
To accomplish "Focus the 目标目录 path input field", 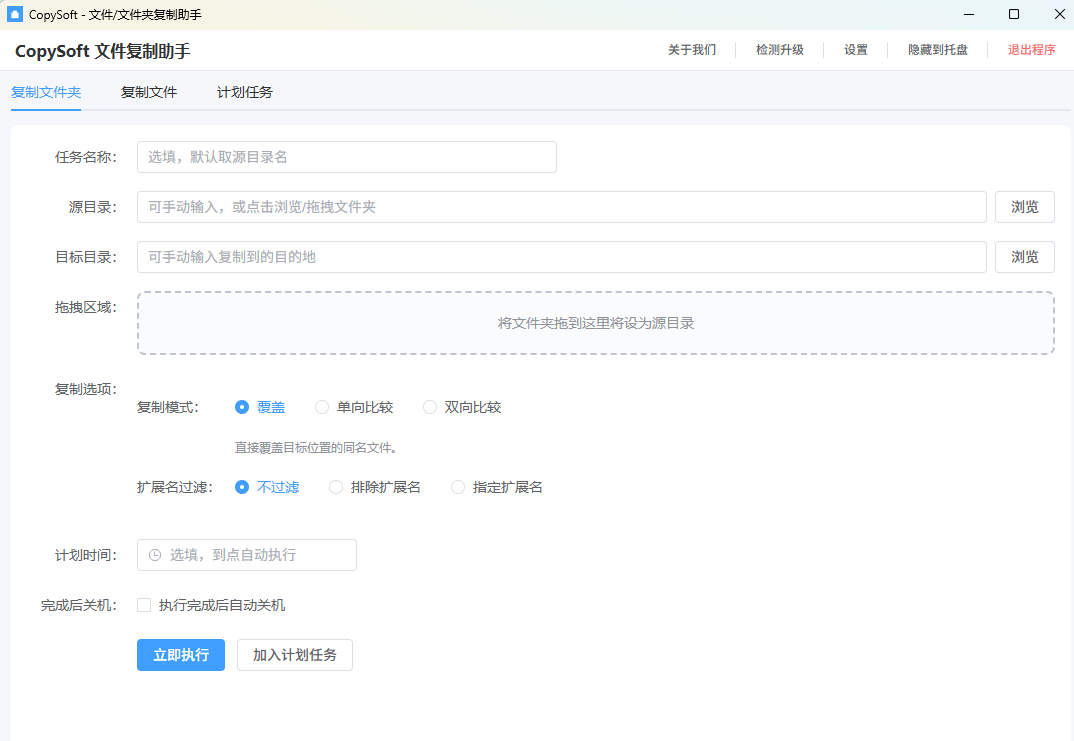I will 562,257.
